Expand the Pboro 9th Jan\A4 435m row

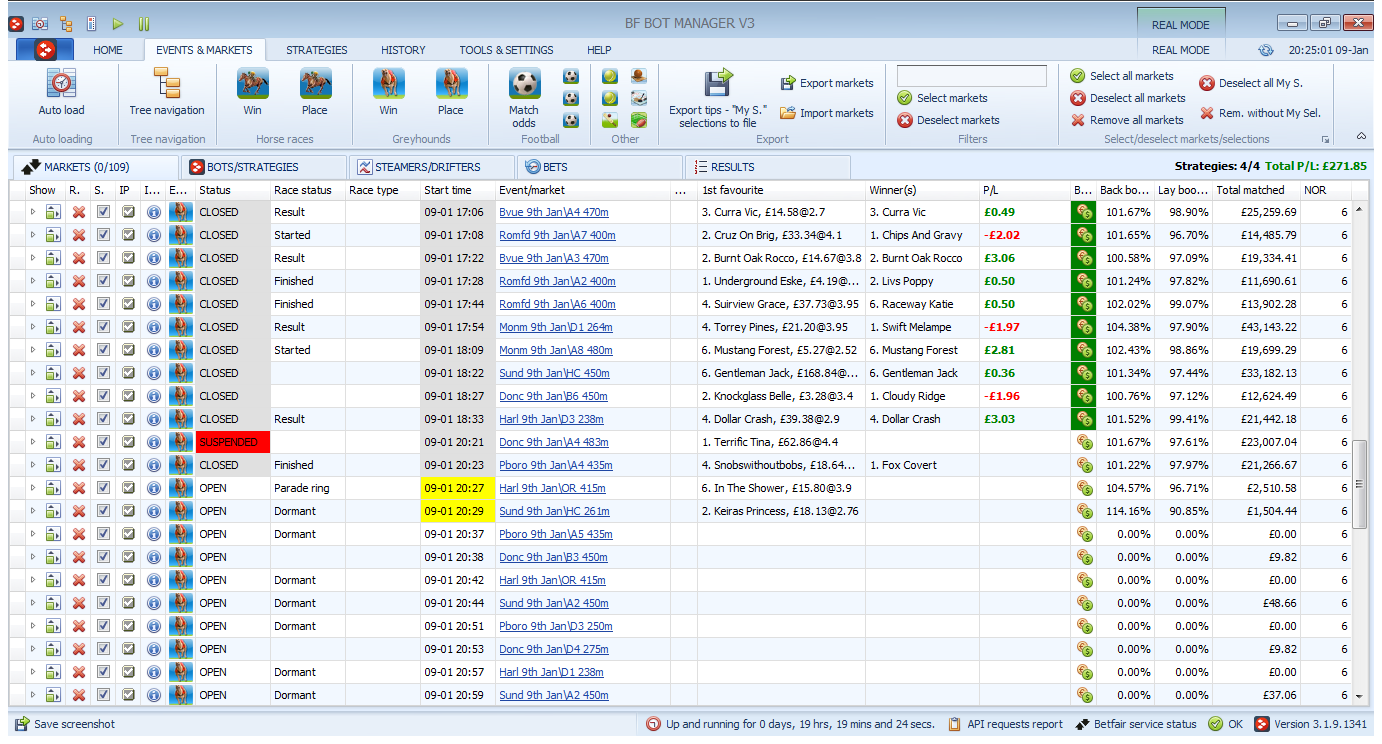coord(32,465)
